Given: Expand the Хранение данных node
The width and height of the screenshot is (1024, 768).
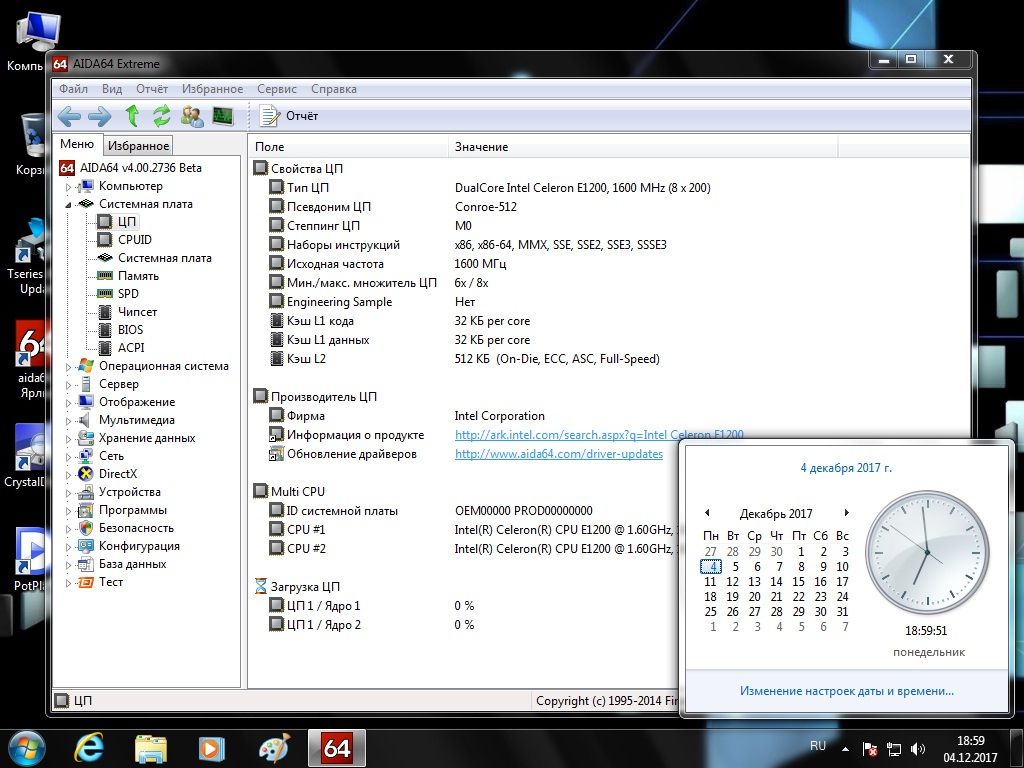Looking at the screenshot, I should (x=68, y=438).
